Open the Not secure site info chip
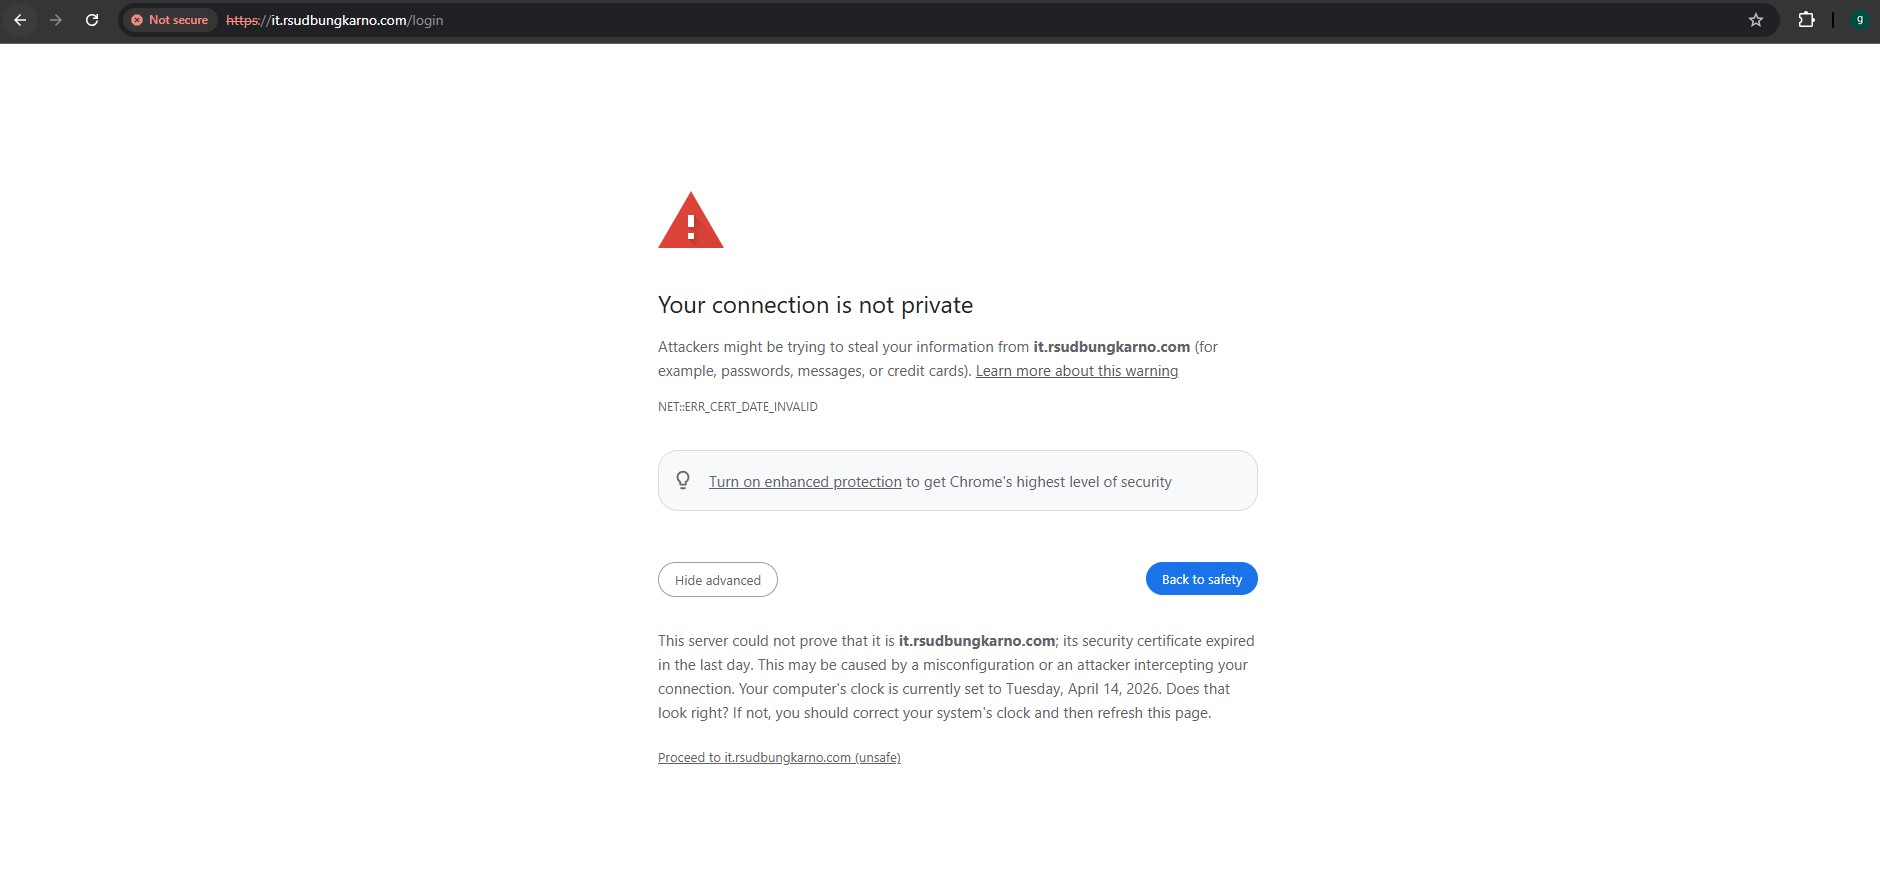This screenshot has height=888, width=1880. pyautogui.click(x=170, y=20)
